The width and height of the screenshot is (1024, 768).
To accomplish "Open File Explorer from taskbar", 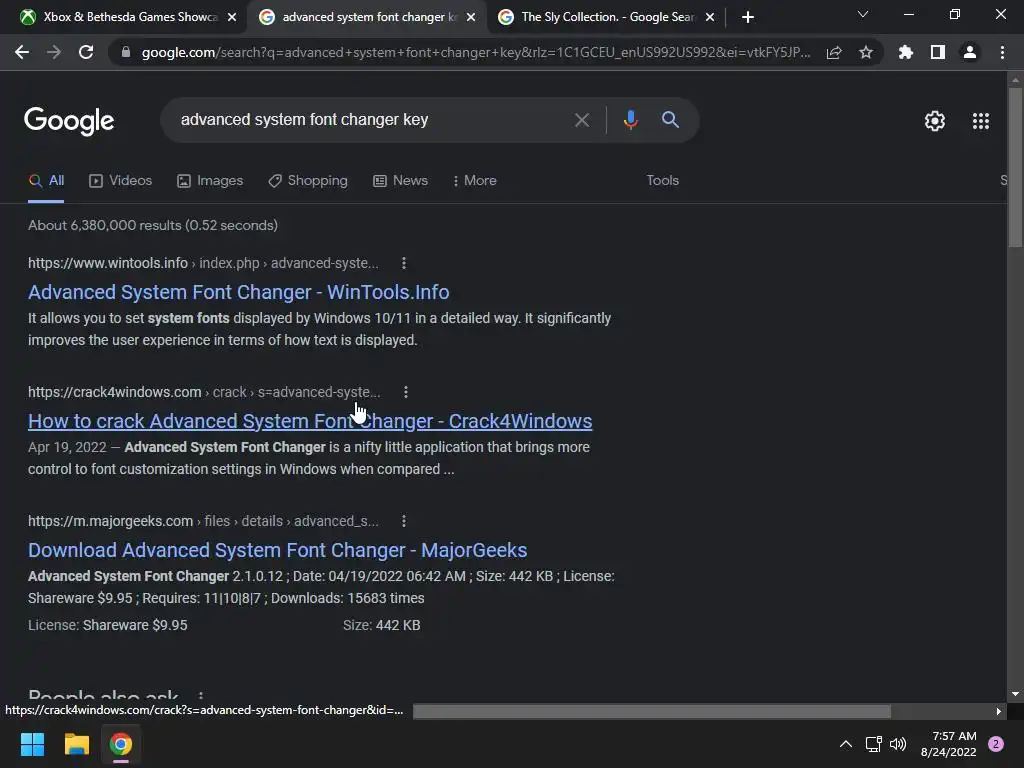I will tap(76, 744).
